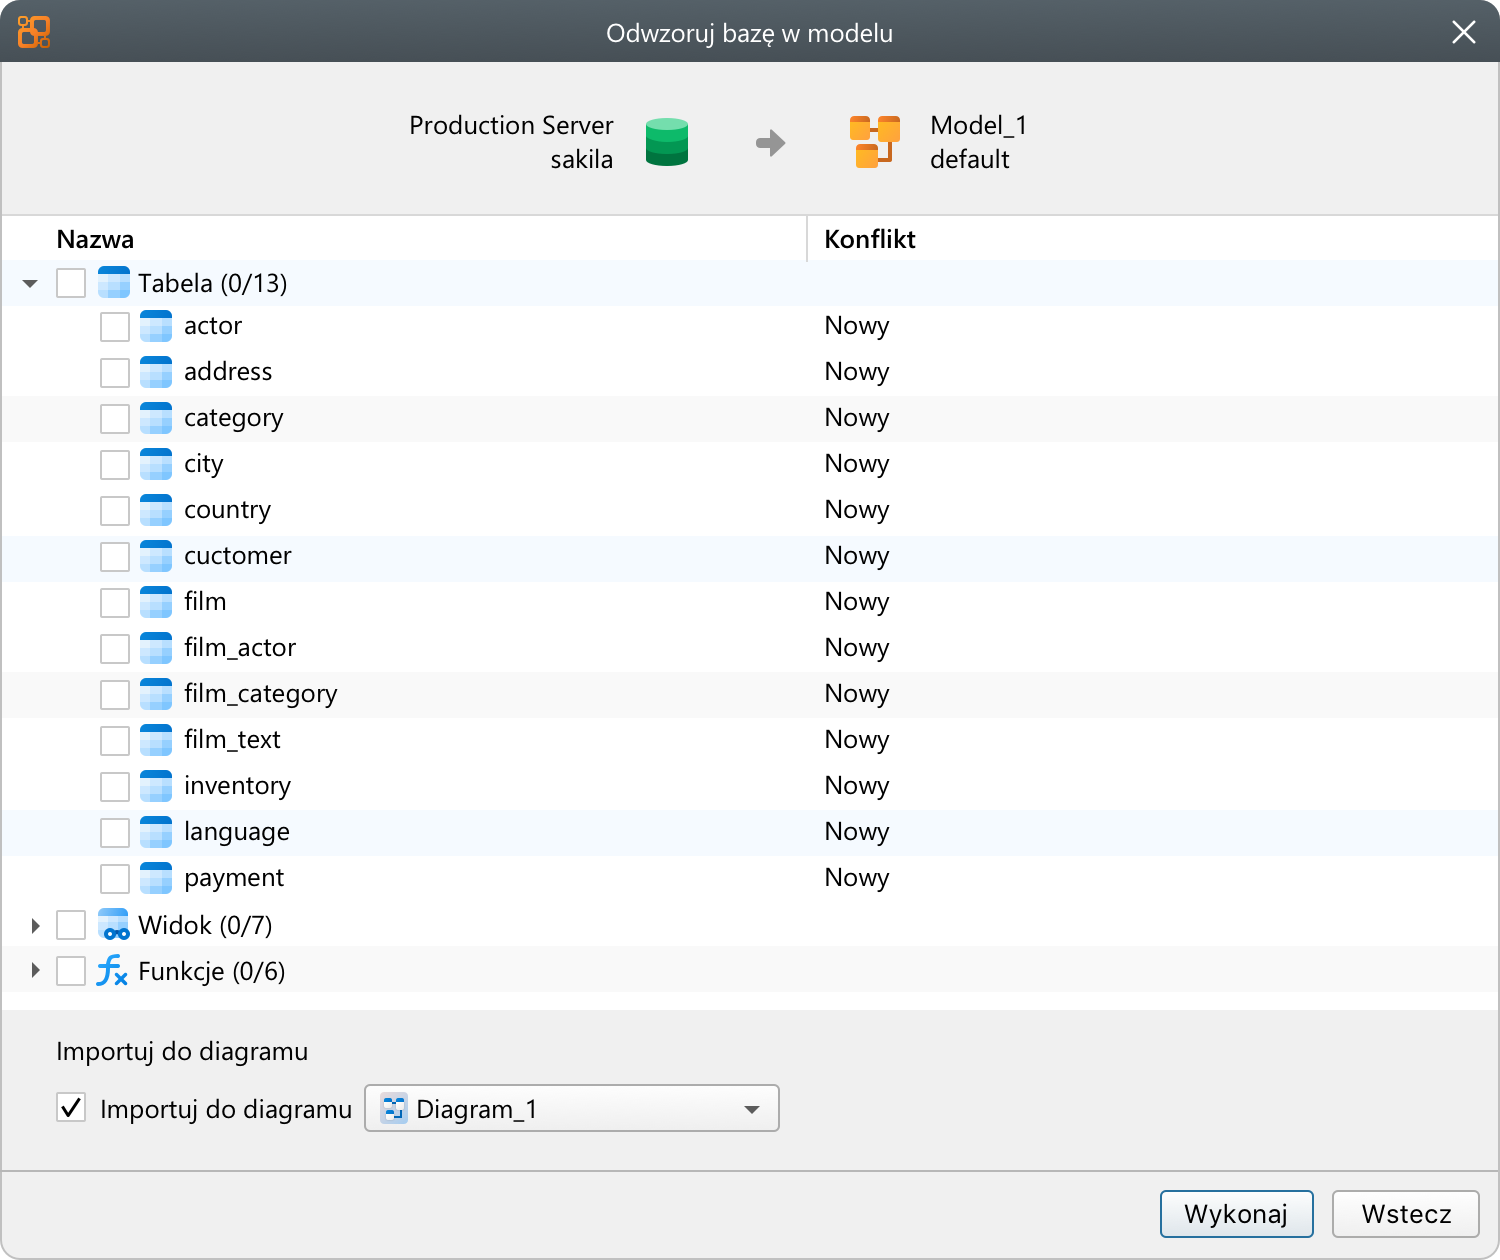Viewport: 1500px width, 1260px height.
Task: Select the cuctomer row name
Action: click(238, 556)
